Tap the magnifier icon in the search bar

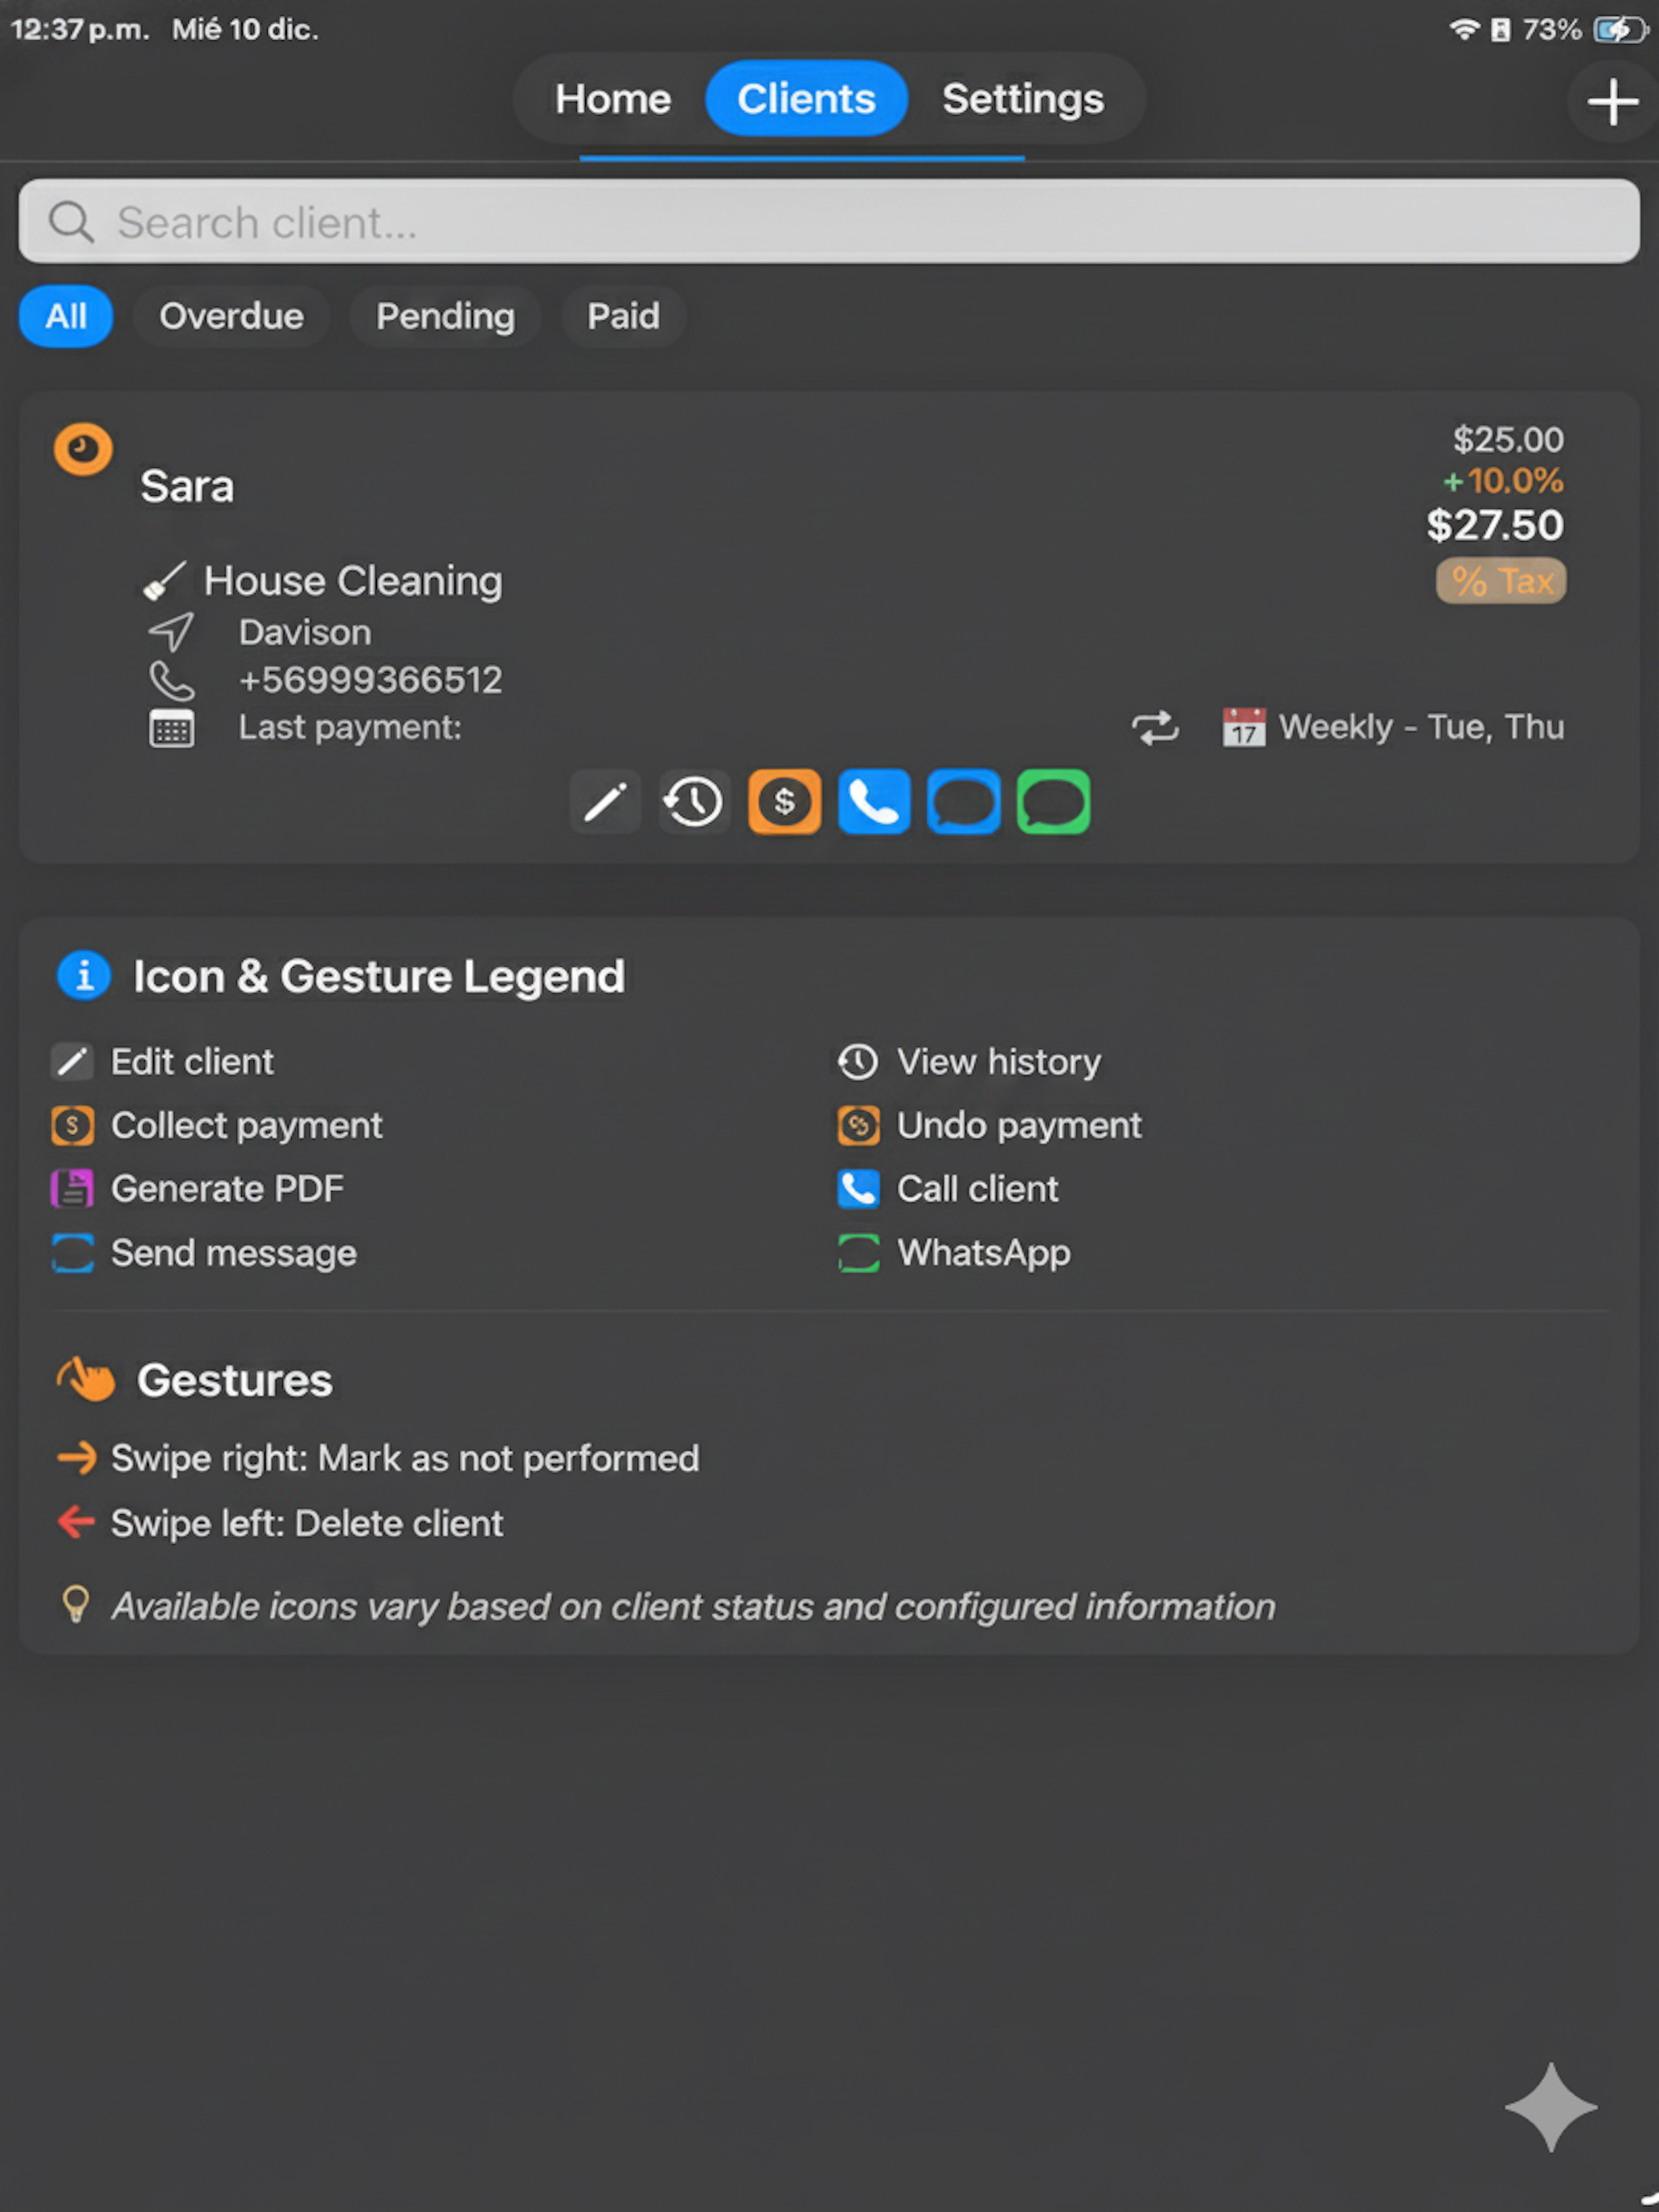pyautogui.click(x=71, y=222)
